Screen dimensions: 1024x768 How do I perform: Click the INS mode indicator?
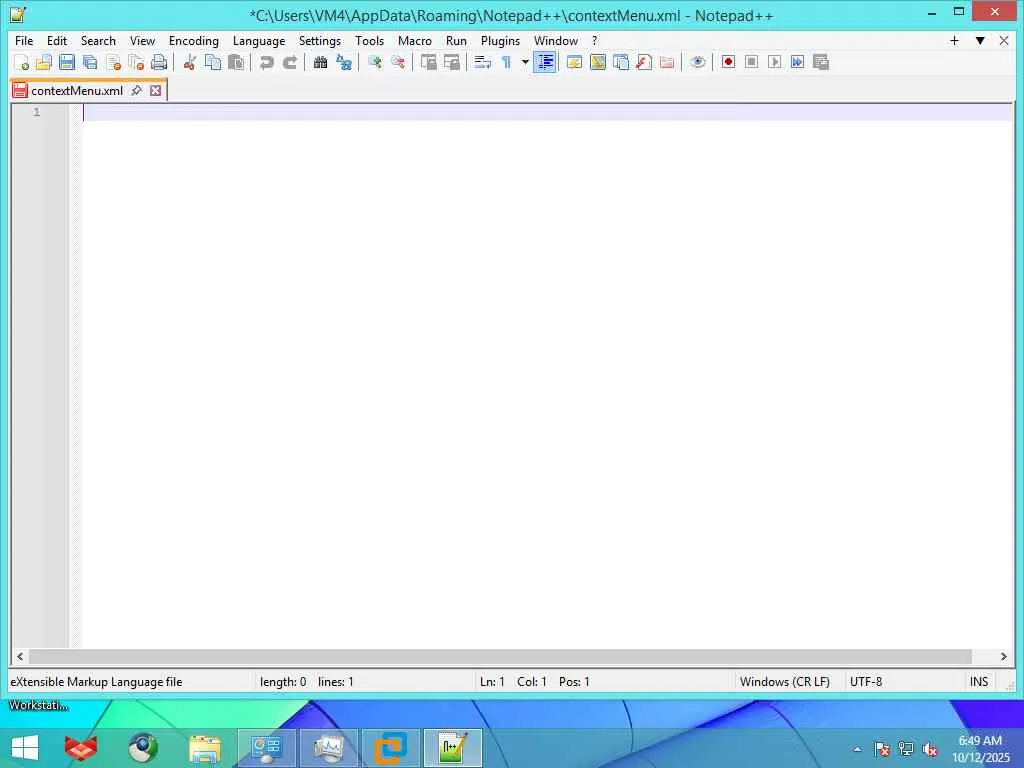point(979,682)
